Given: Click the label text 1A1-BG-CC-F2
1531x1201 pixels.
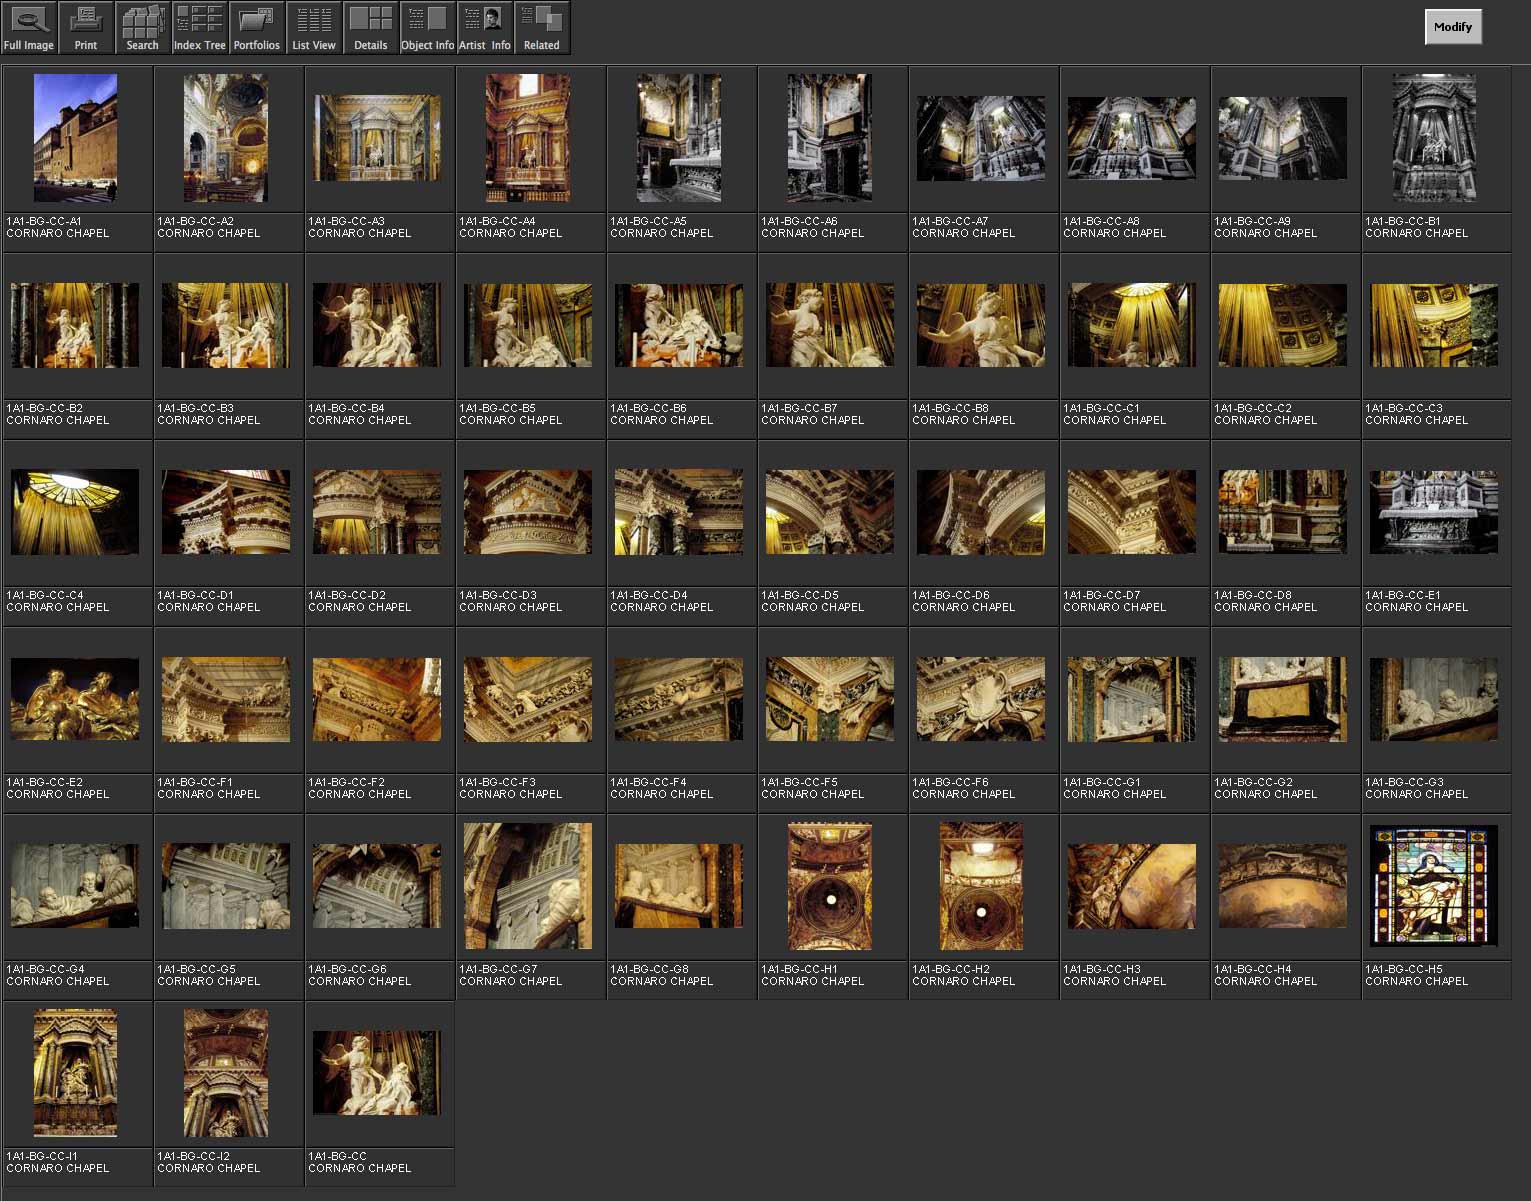Looking at the screenshot, I should point(346,782).
